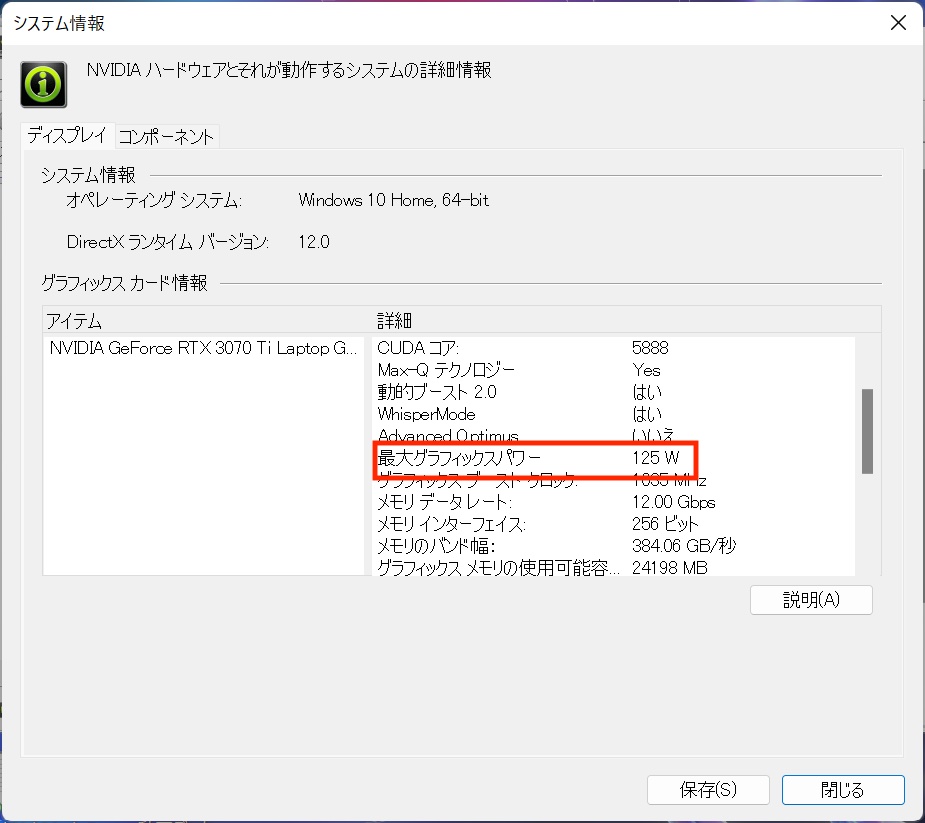This screenshot has width=925, height=823.
Task: Open the コンポーネント tab
Action: [x=166, y=136]
